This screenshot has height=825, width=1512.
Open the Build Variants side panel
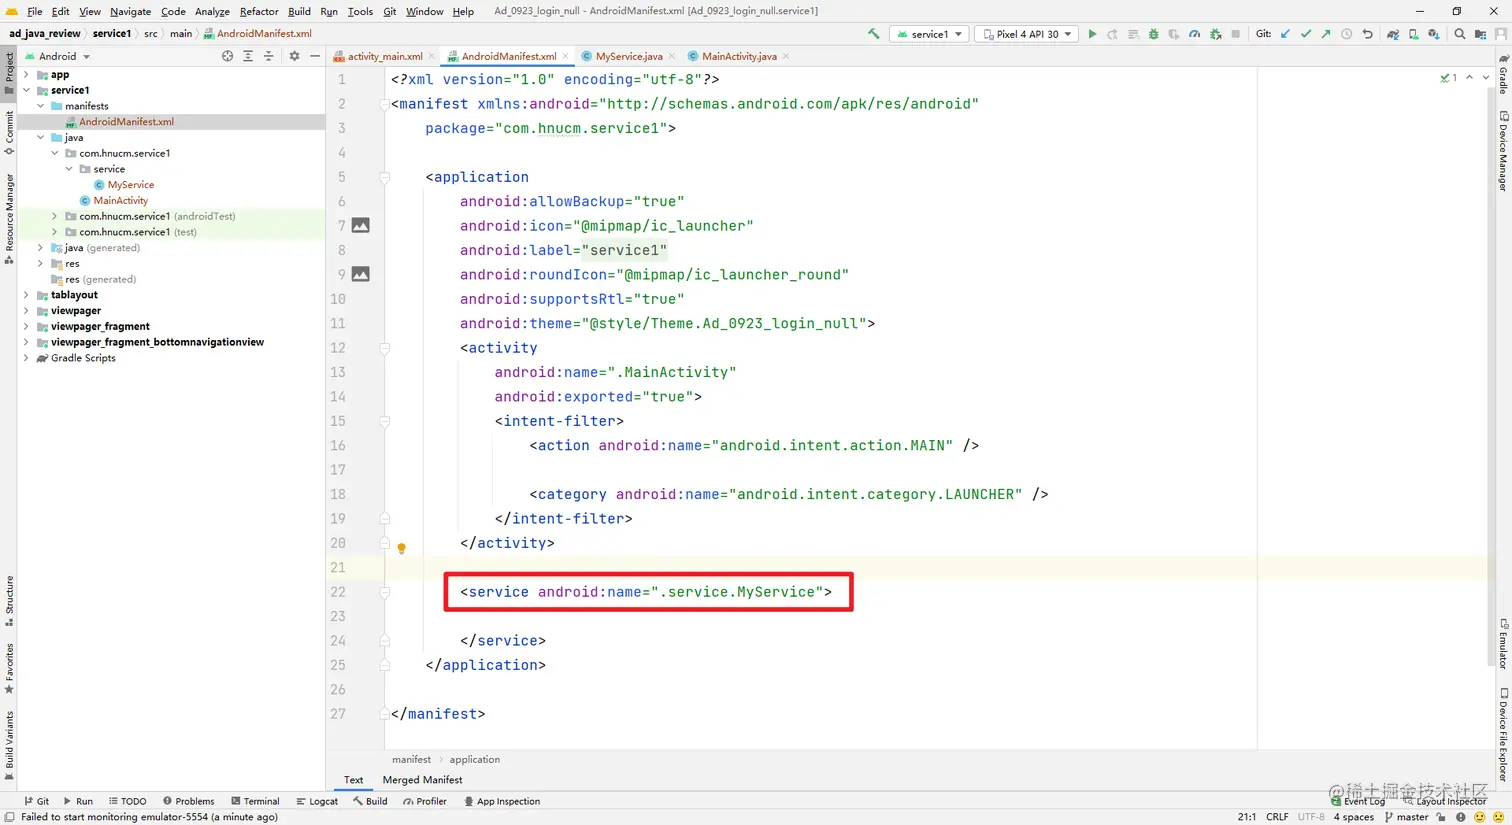(x=9, y=745)
